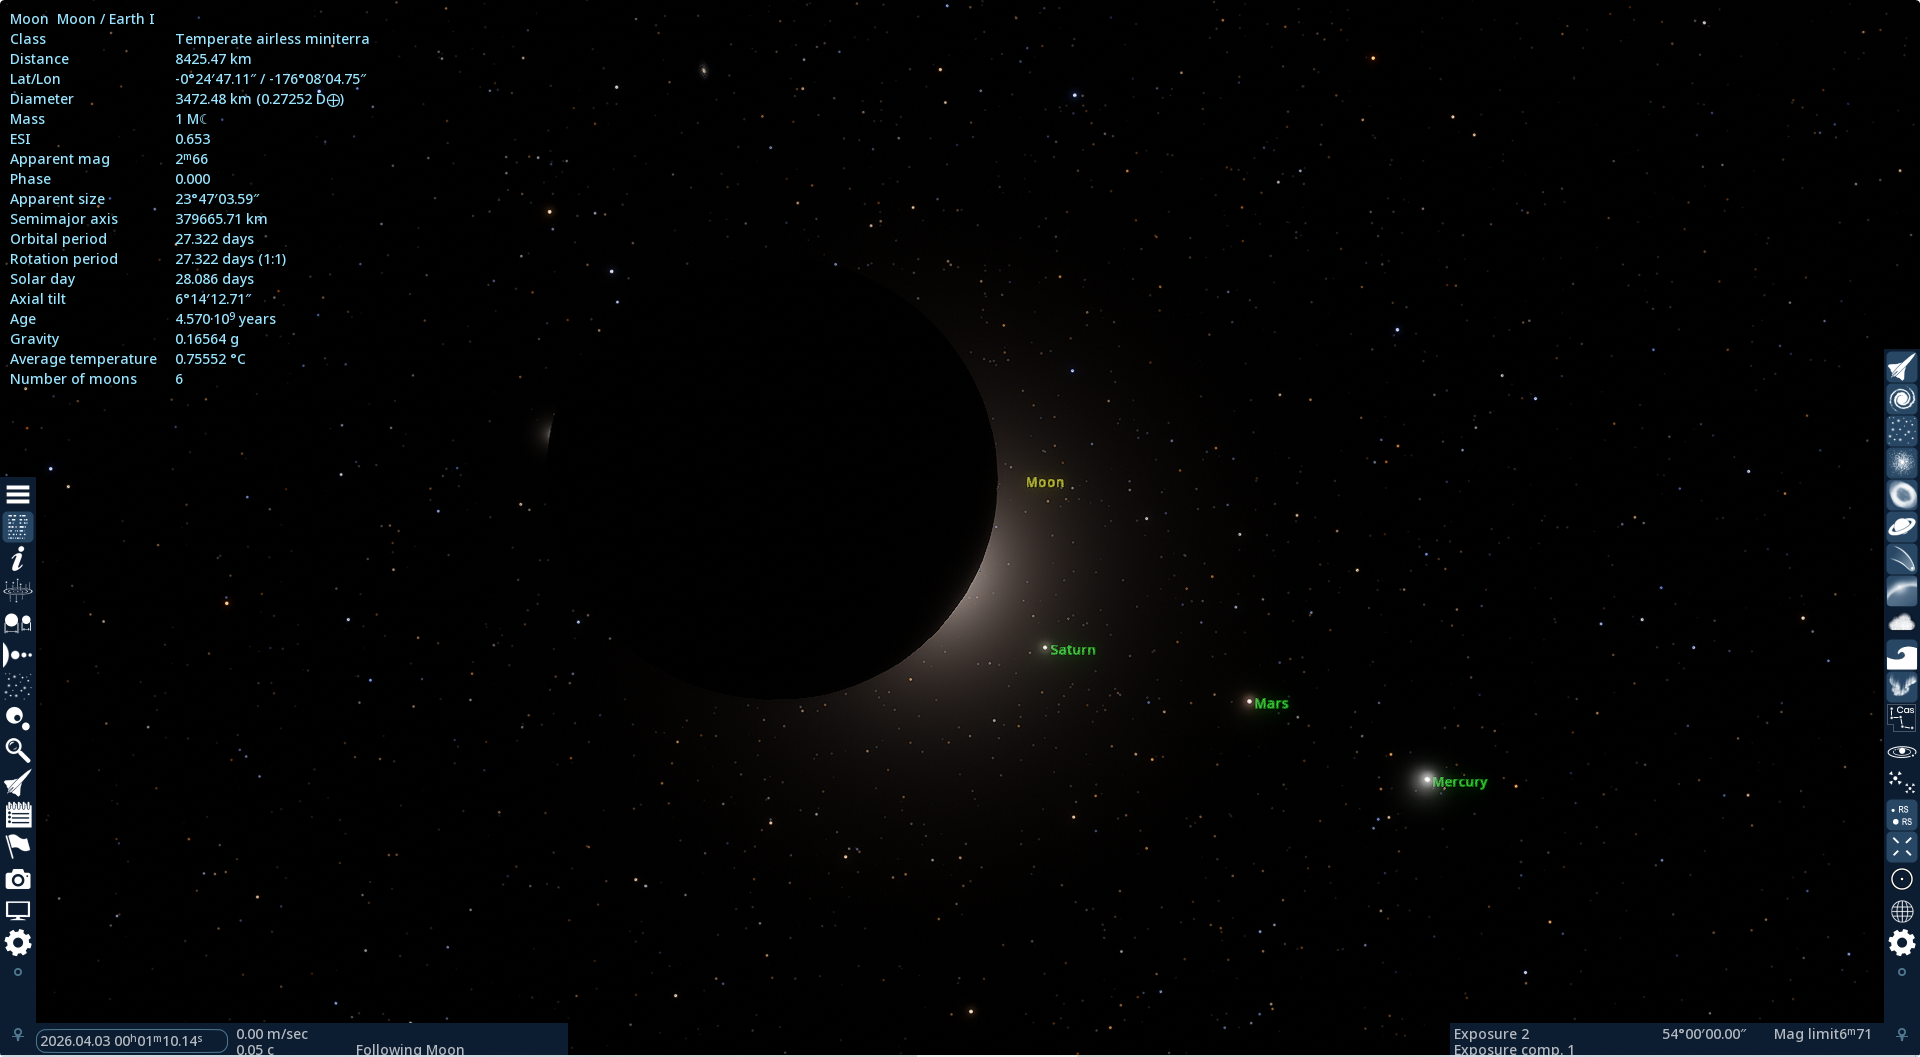Screen dimensions: 1920x1057
Task: Open the main menu hamburger icon
Action: 18,495
